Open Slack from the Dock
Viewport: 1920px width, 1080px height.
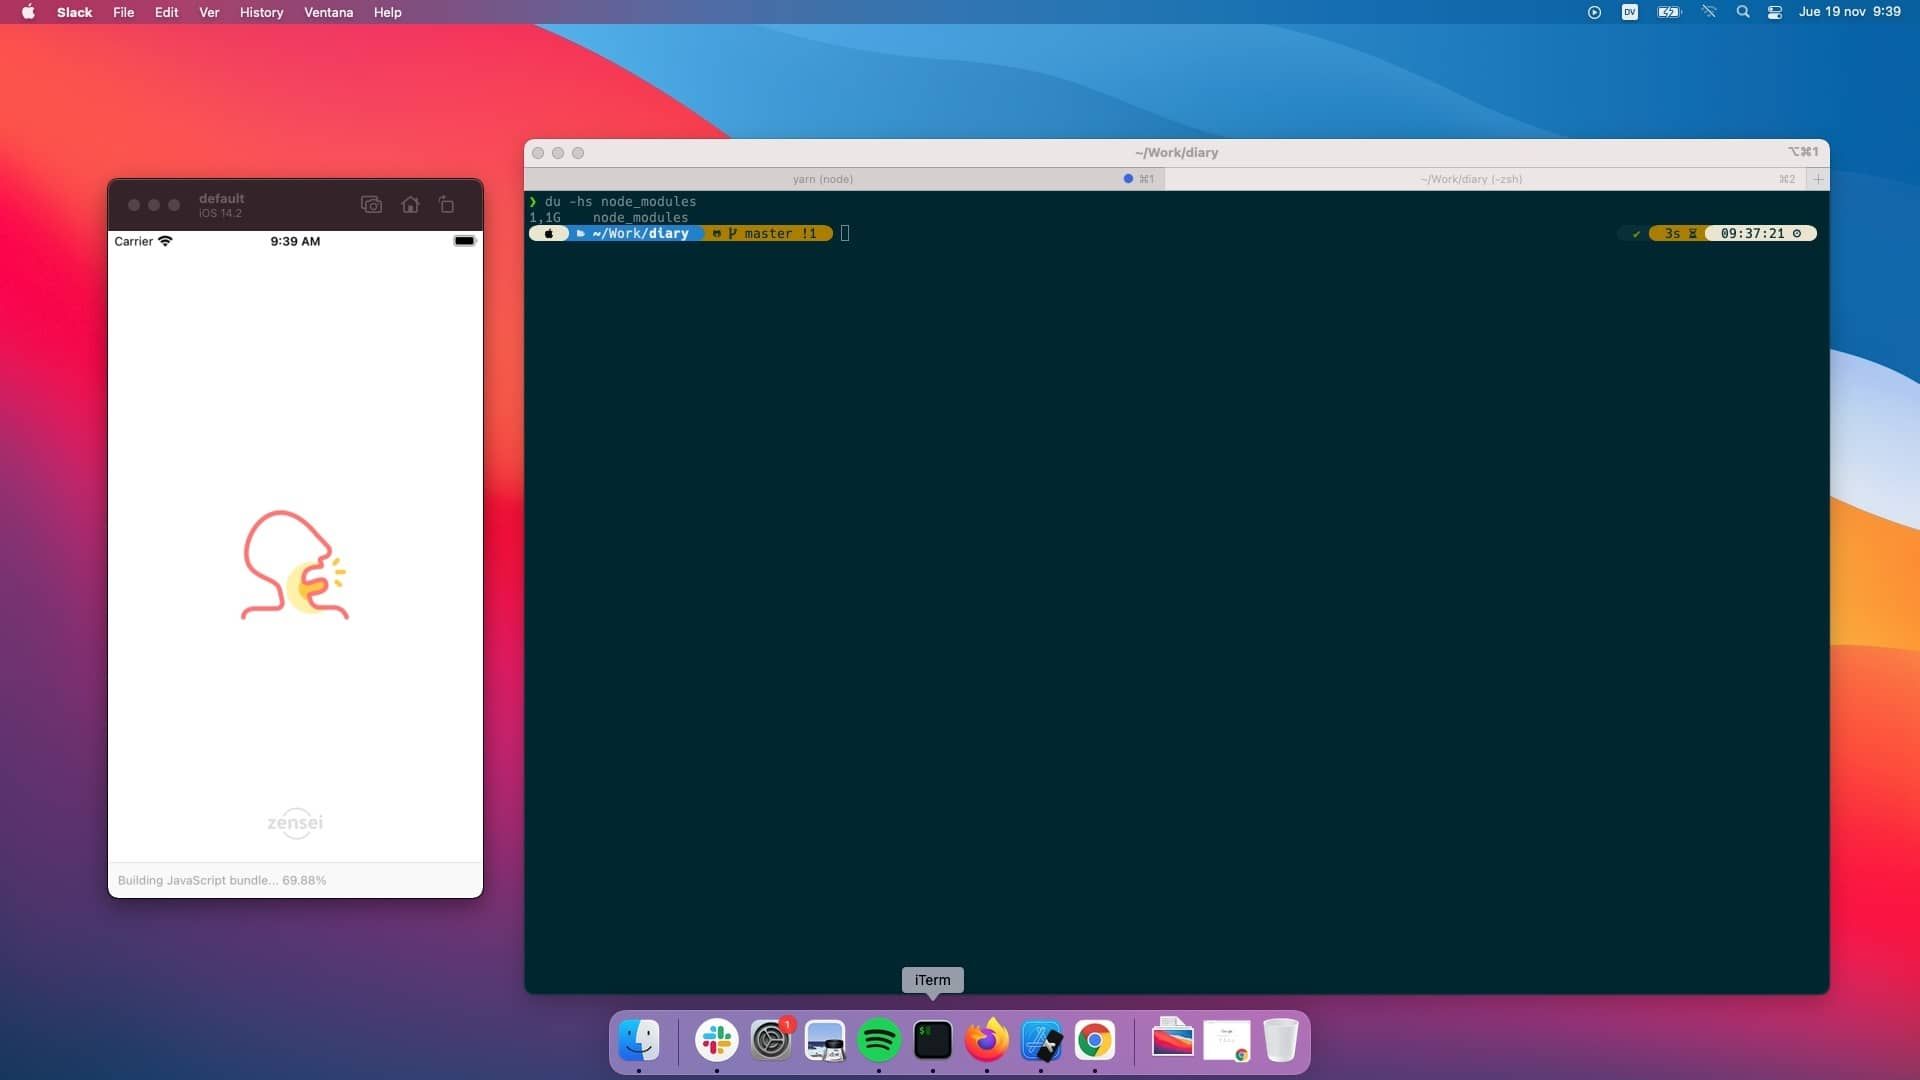pyautogui.click(x=716, y=1041)
